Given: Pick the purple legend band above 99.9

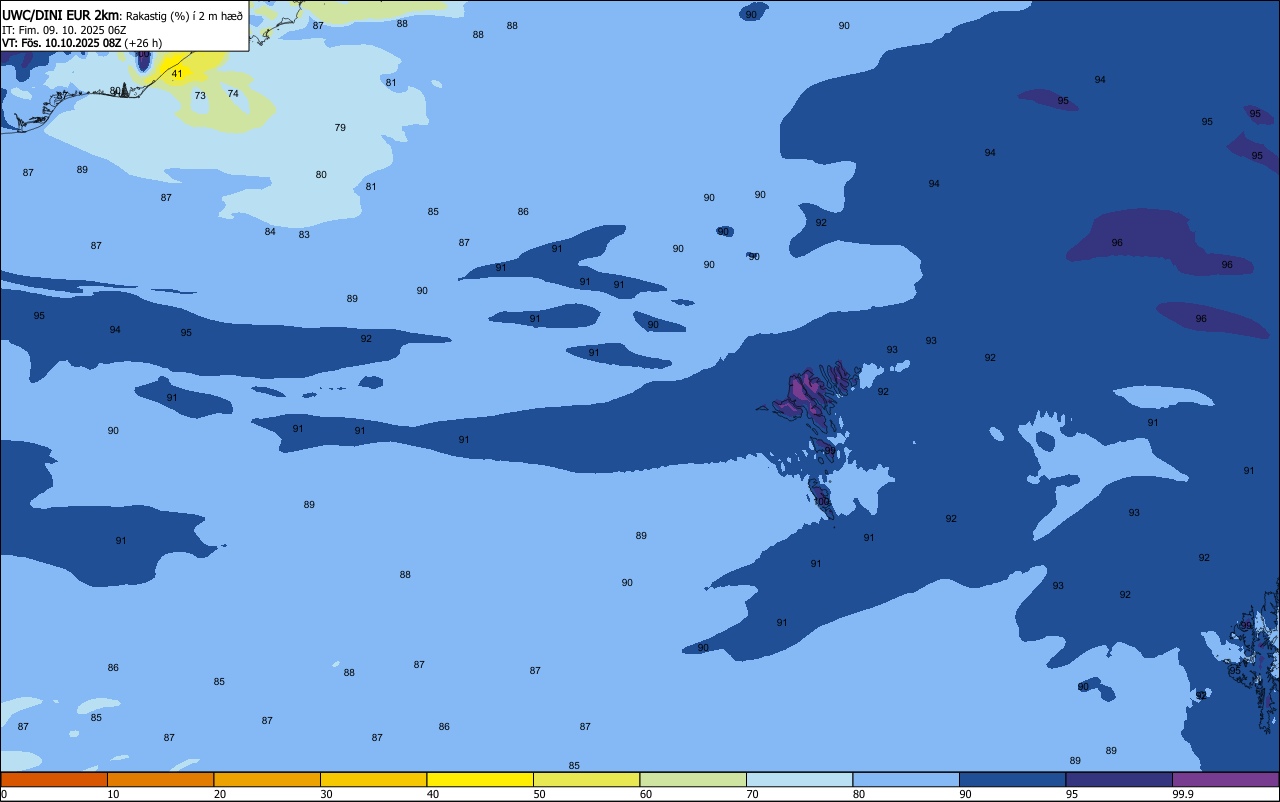Looking at the screenshot, I should coord(1225,779).
